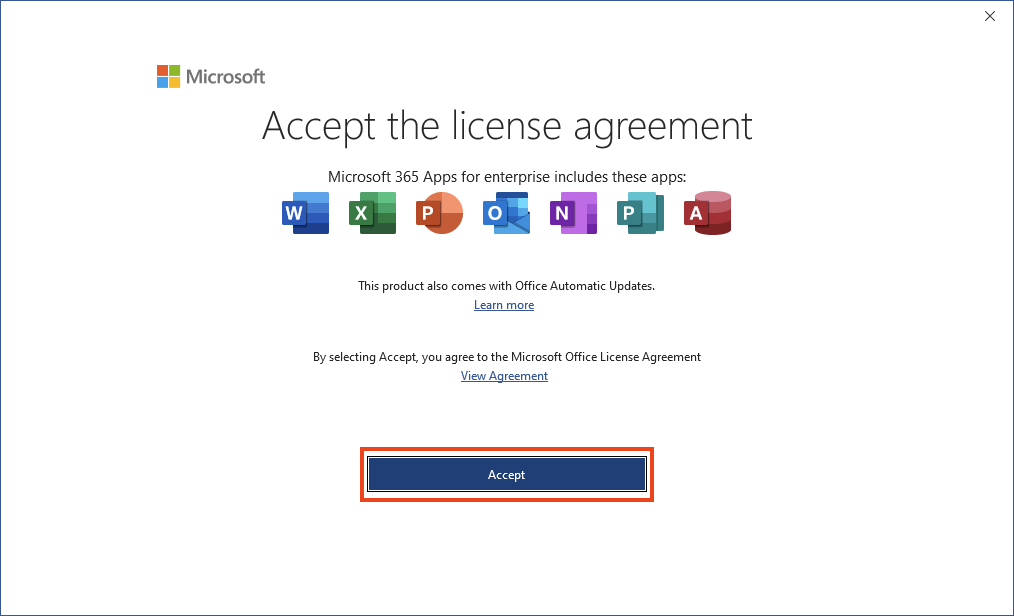Open the orange PowerPoint icon
1014x616 pixels.
pyautogui.click(x=439, y=212)
